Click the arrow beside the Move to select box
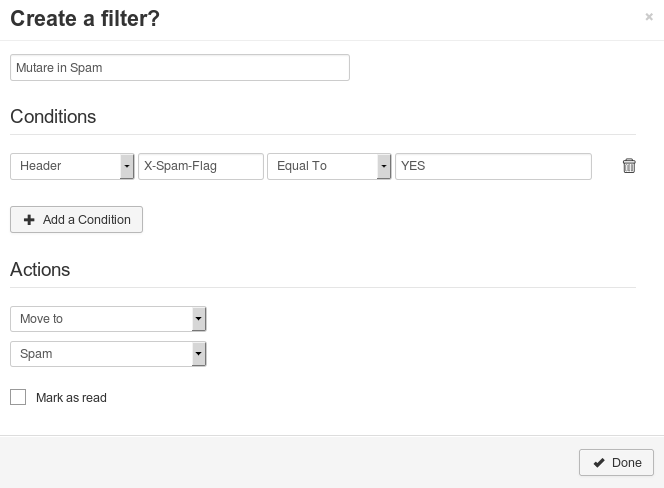The width and height of the screenshot is (664, 488). 199,319
